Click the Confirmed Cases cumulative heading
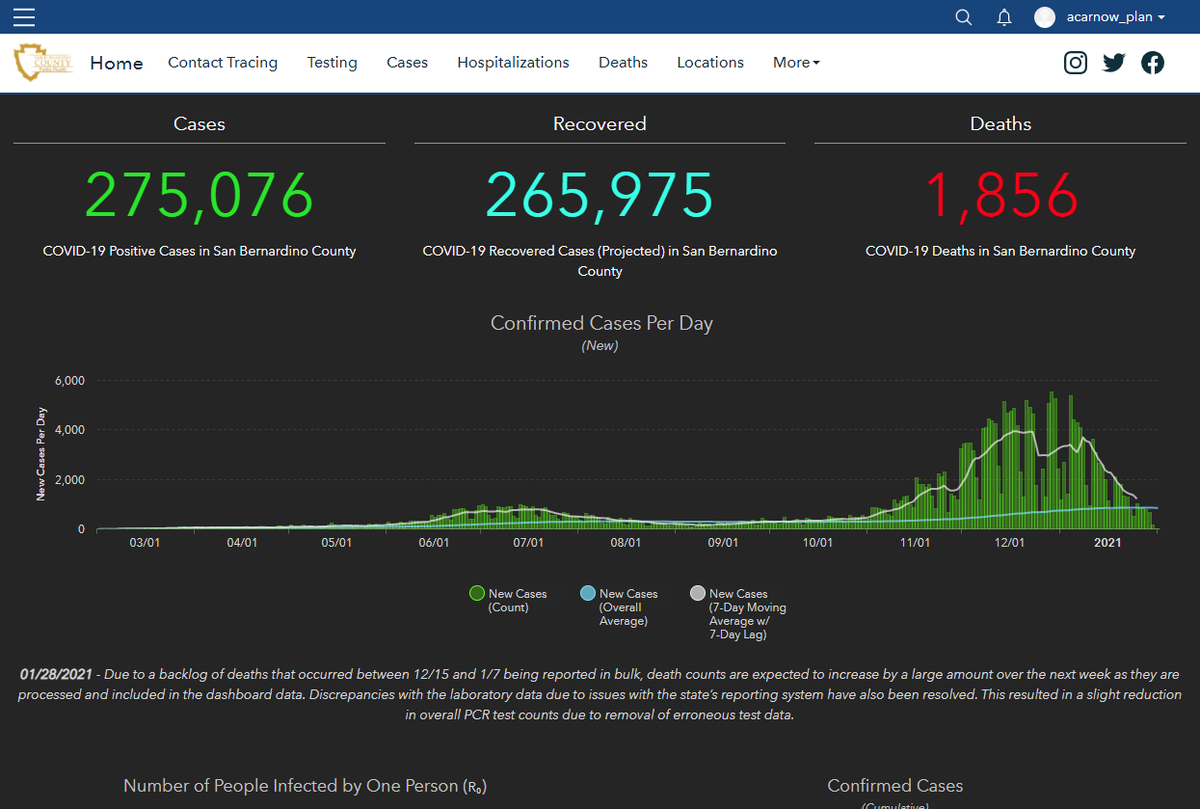 pyautogui.click(x=895, y=786)
